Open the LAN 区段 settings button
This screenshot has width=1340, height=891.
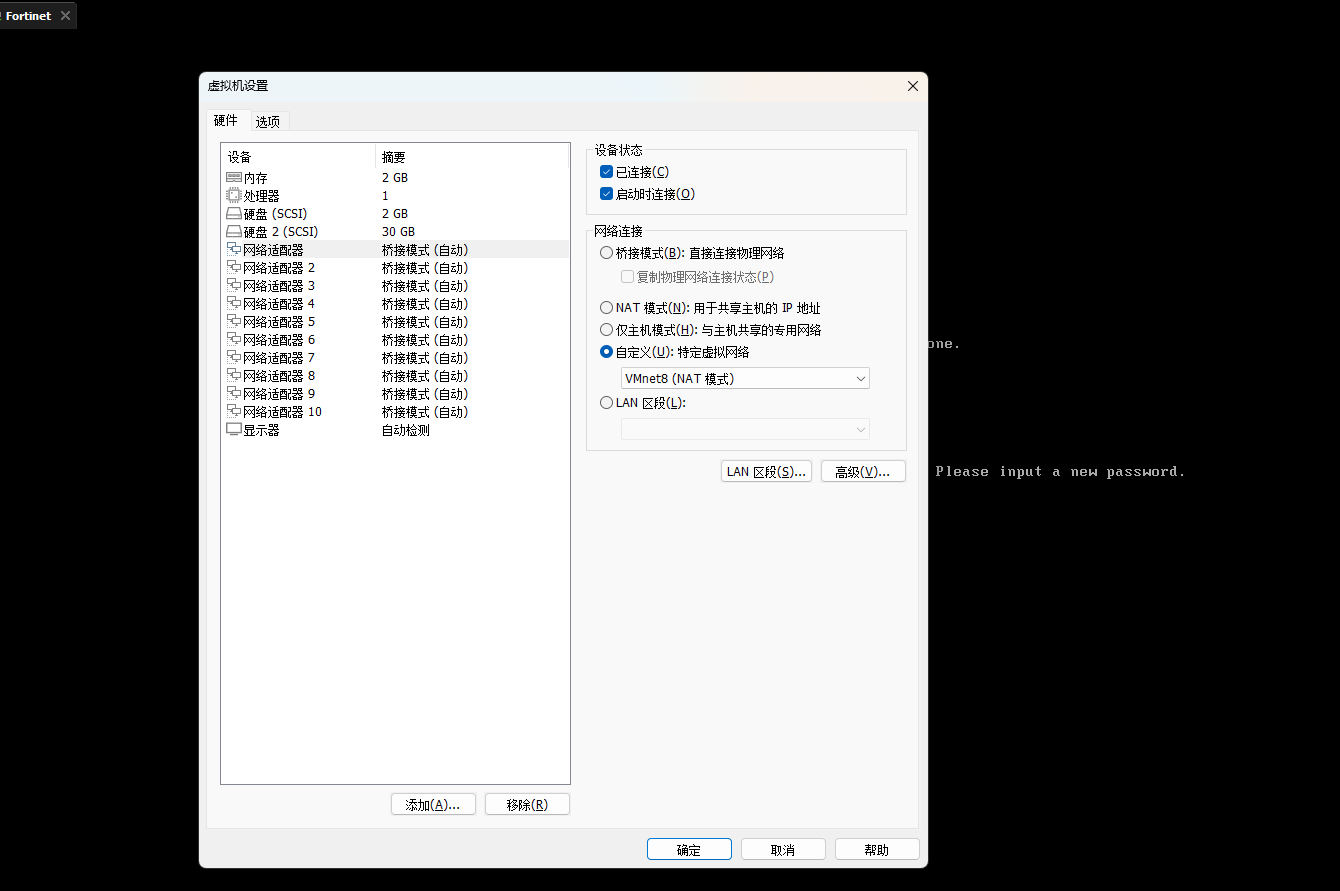766,472
